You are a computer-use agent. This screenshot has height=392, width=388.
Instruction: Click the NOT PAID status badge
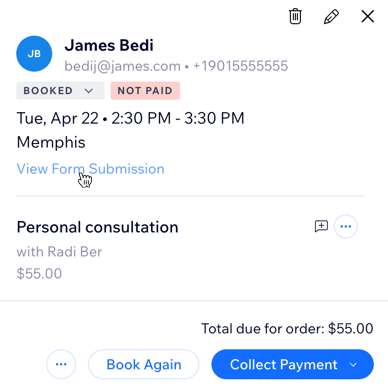point(145,91)
